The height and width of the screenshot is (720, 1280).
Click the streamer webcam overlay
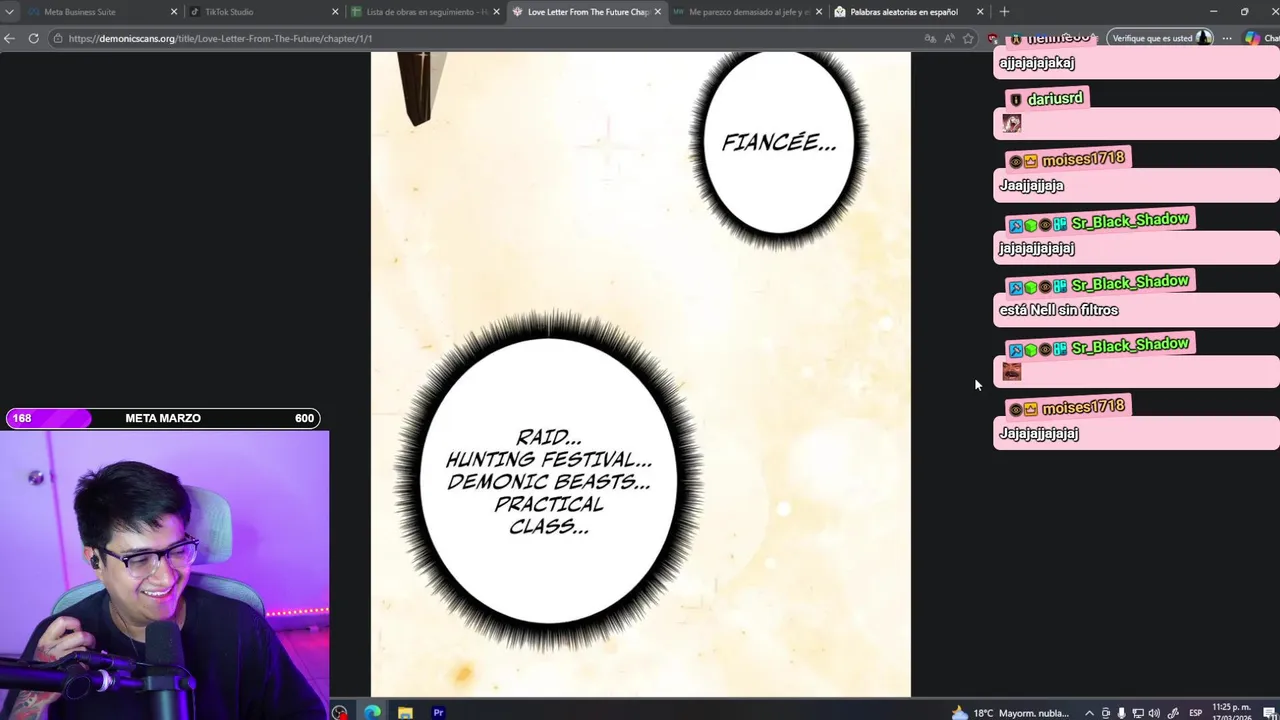pyautogui.click(x=164, y=575)
